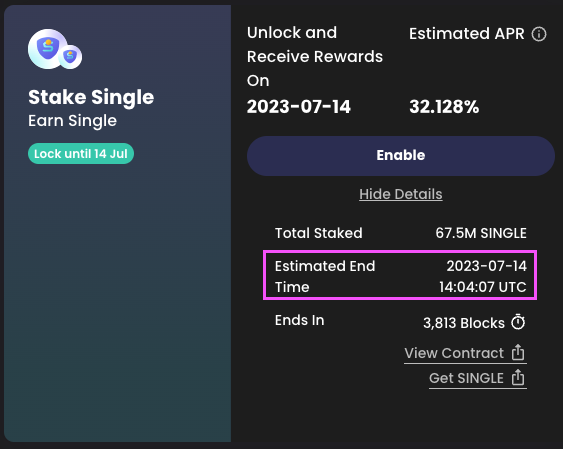Click the Enable staking button

tap(401, 156)
